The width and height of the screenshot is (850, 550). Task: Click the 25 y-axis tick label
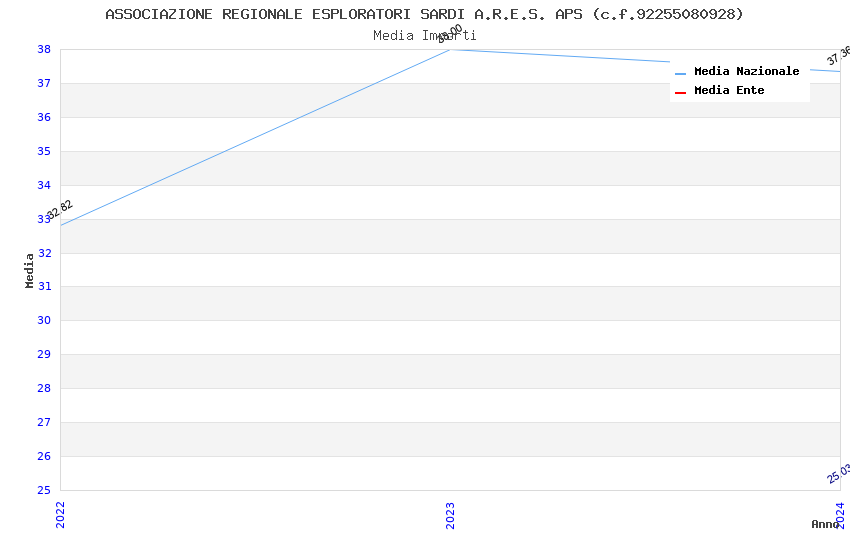44,490
